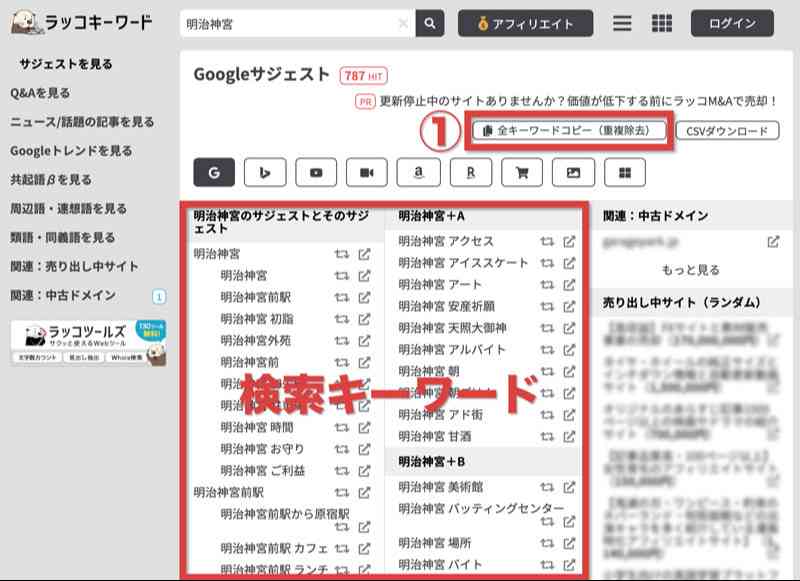
Task: Click the ラッコツールズ banner
Action: coord(88,342)
